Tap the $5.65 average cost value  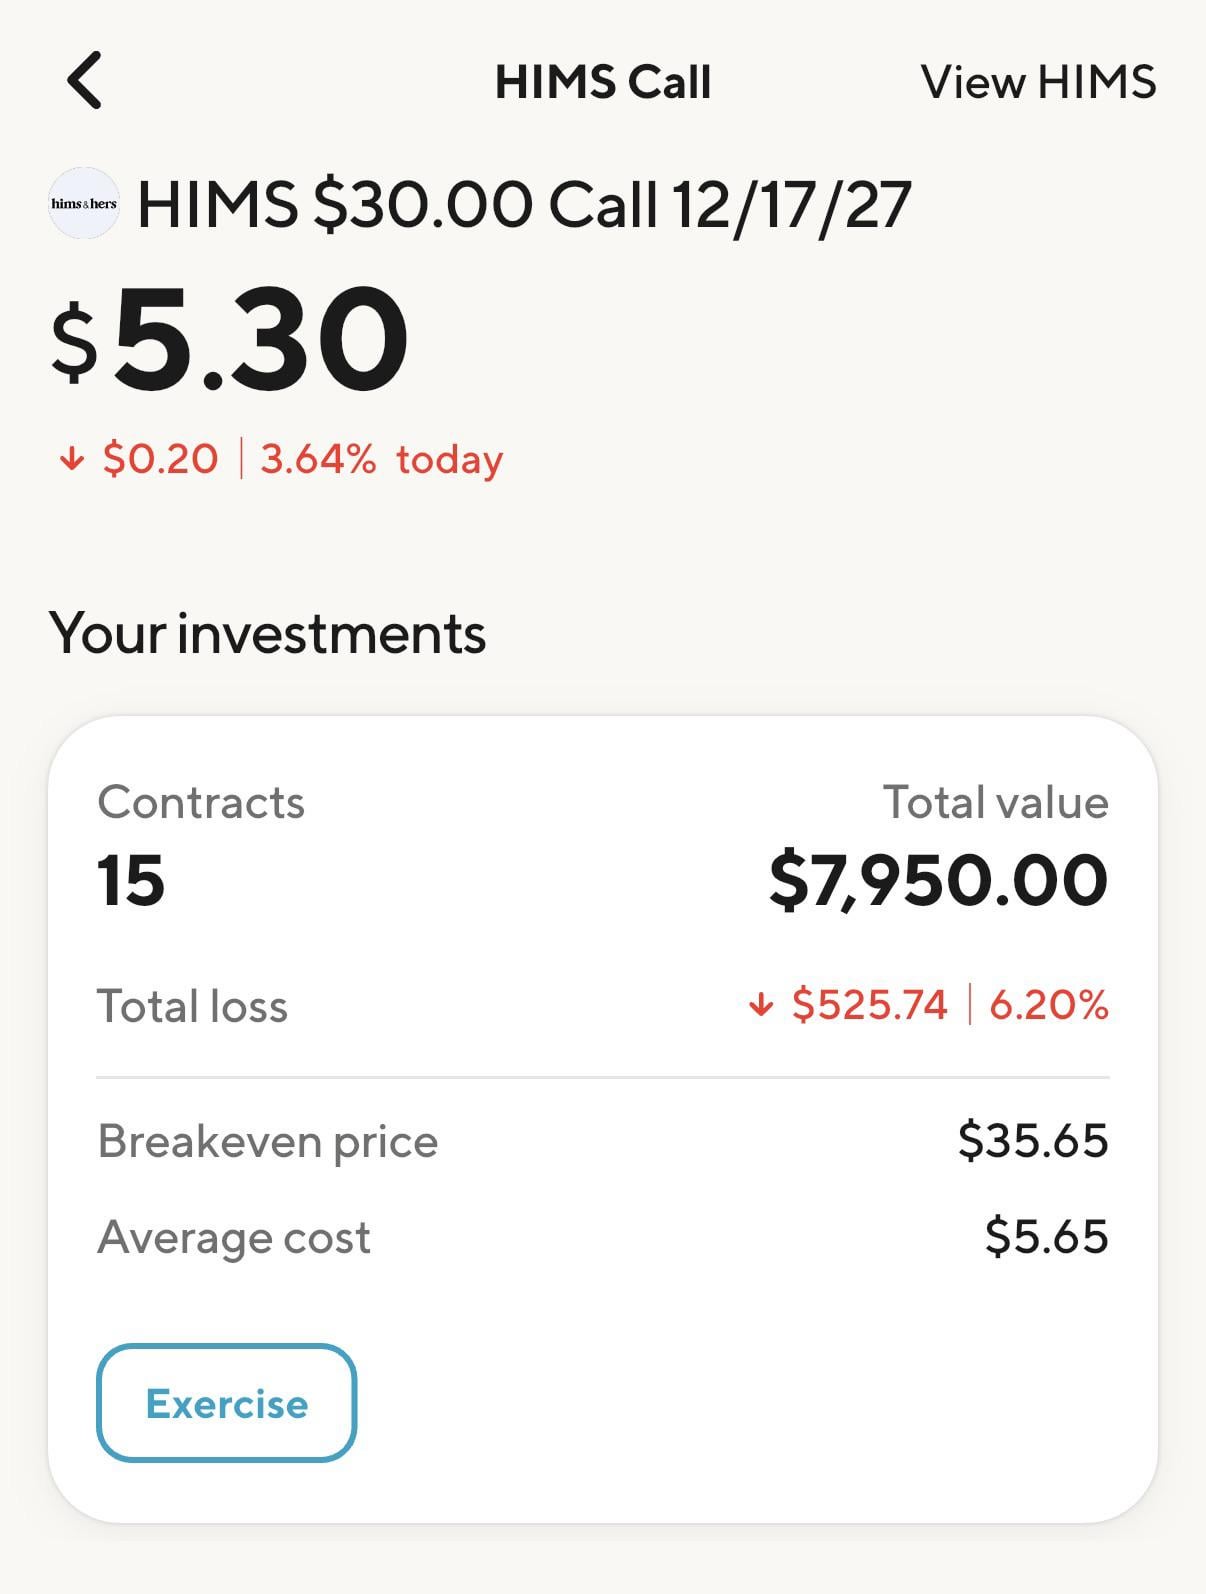point(1046,1237)
